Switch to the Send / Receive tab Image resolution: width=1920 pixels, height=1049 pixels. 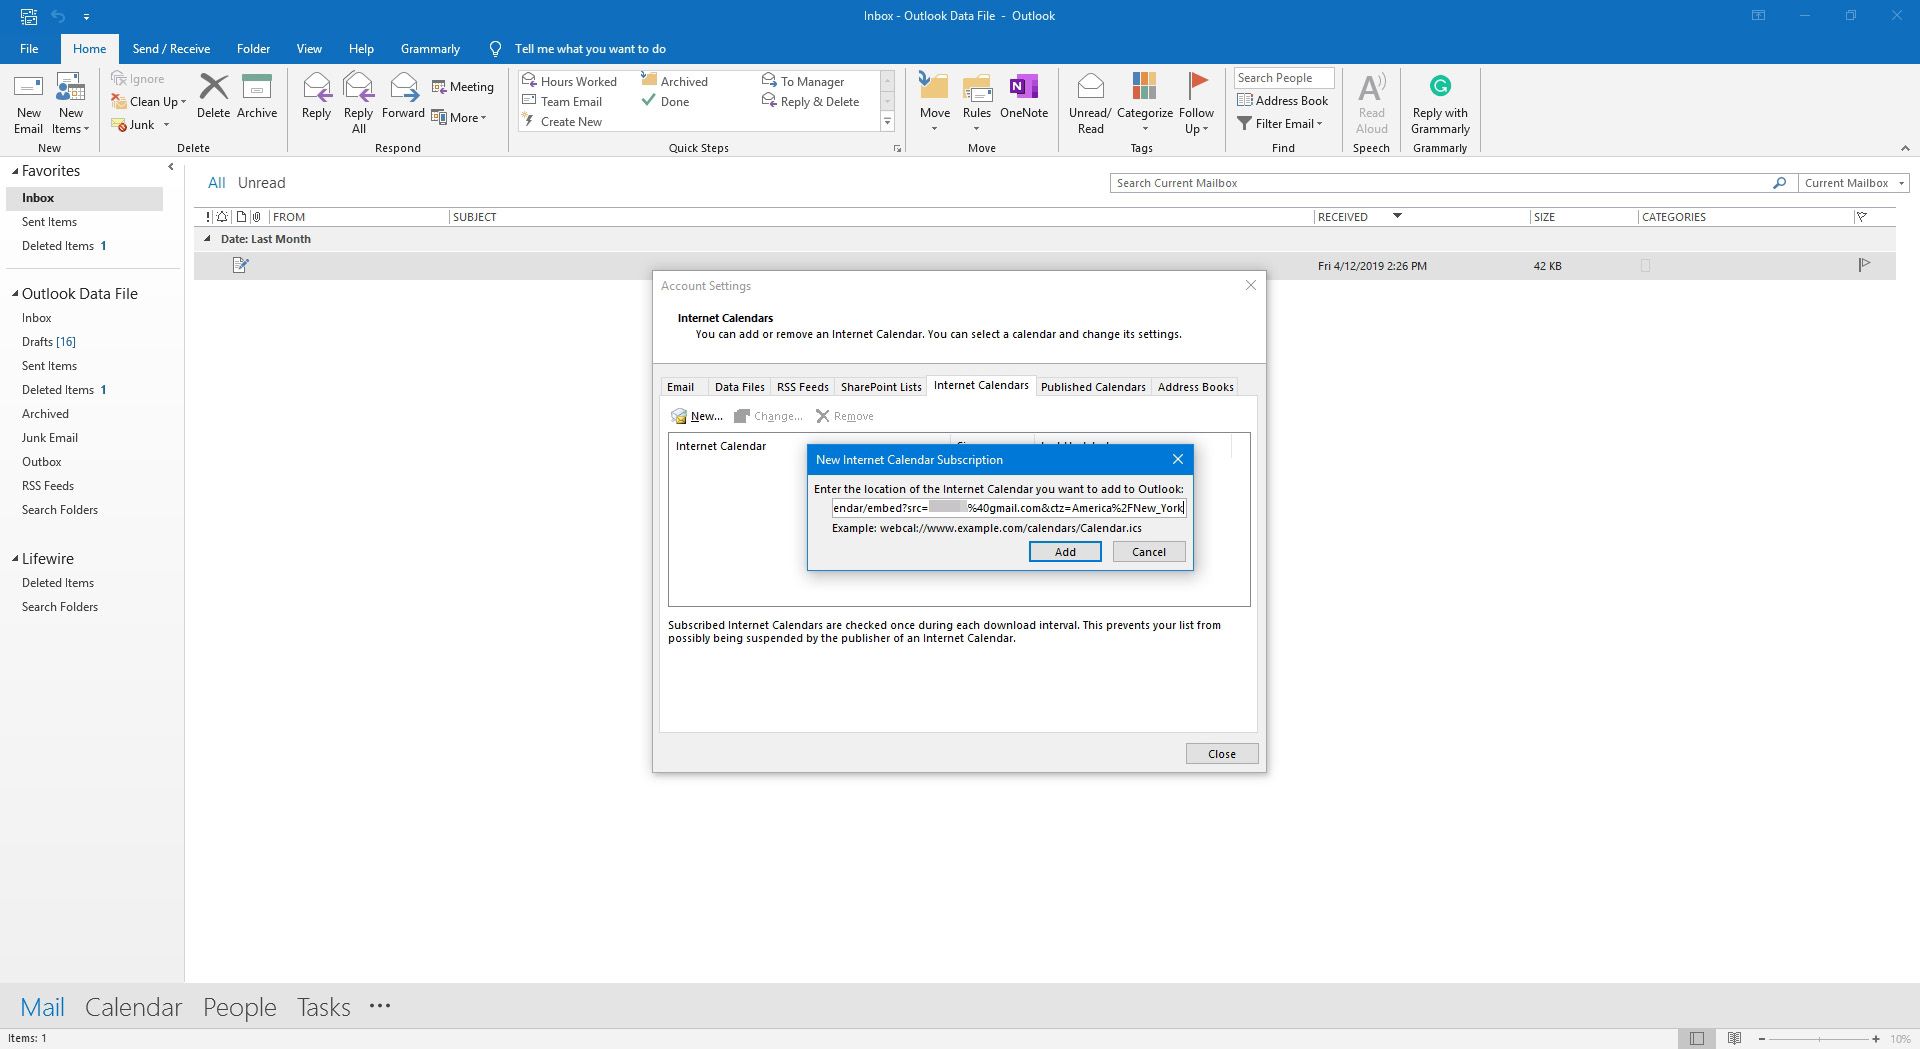(171, 48)
